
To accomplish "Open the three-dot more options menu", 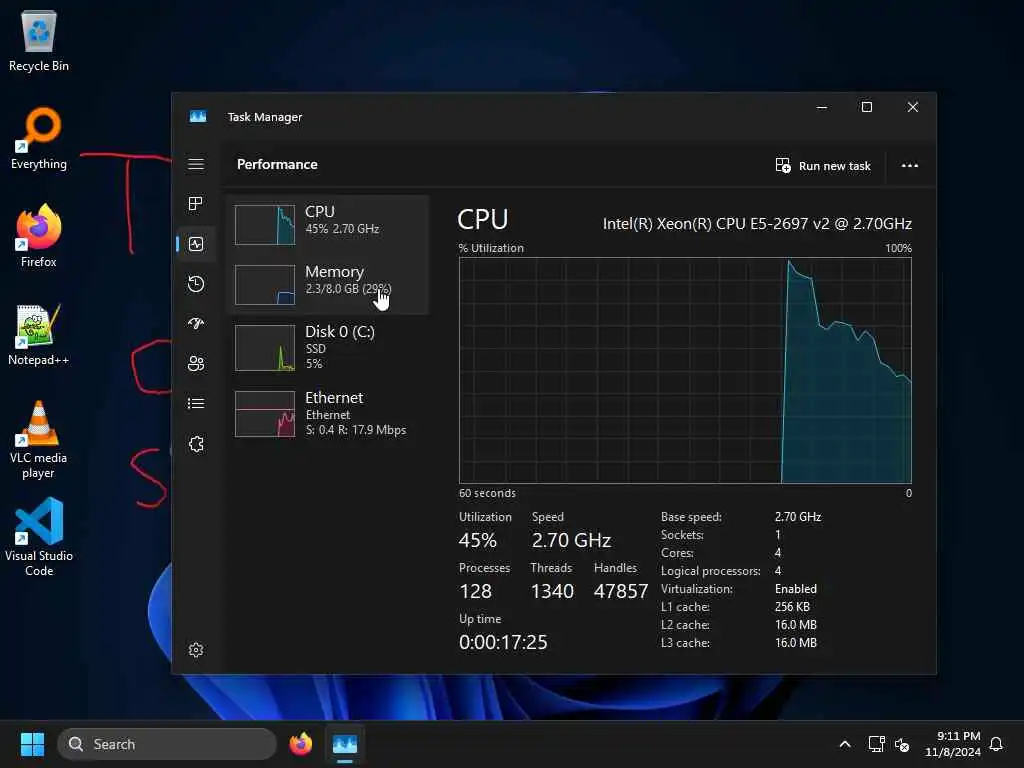I will click(x=910, y=166).
